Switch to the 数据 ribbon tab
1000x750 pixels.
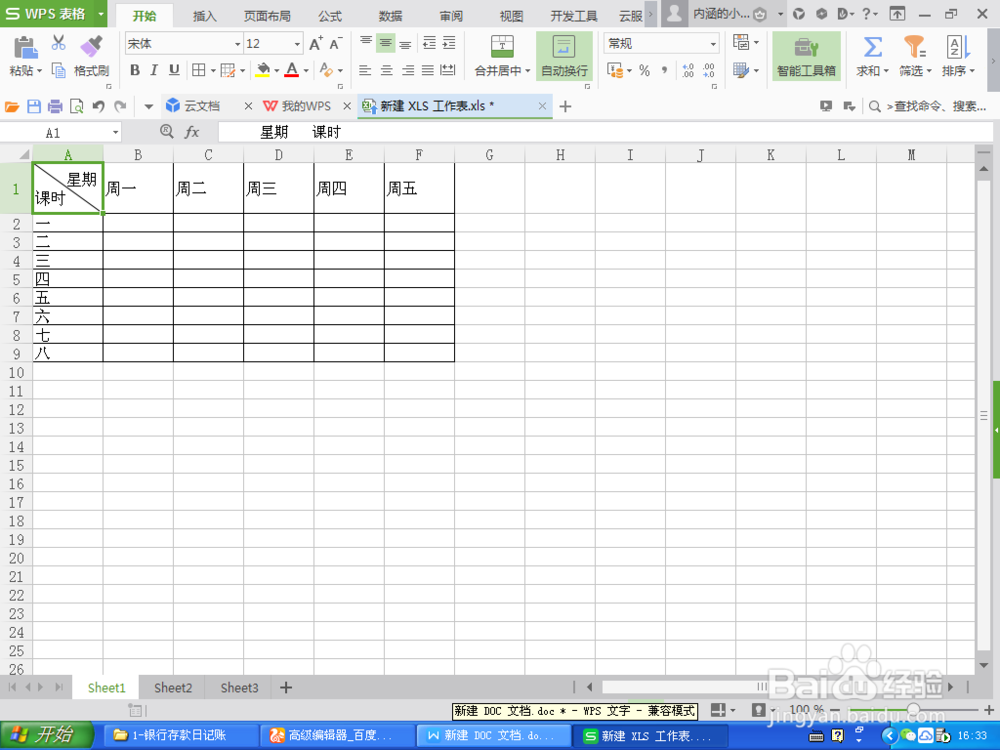(390, 16)
